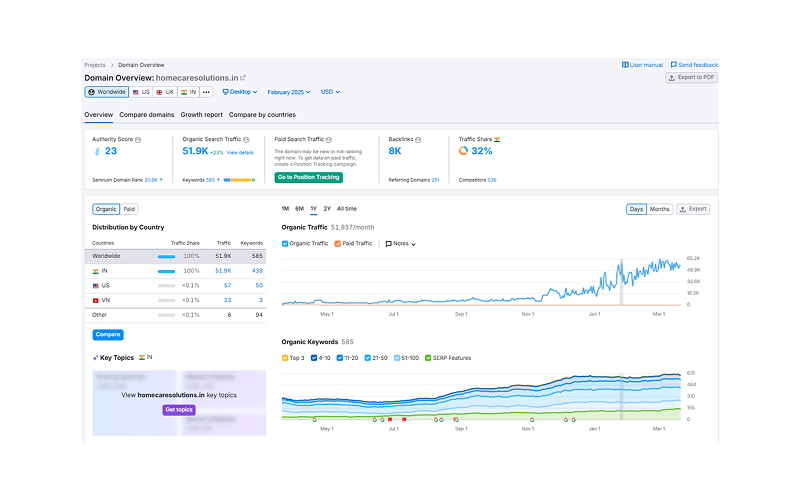The image size is (800, 500).
Task: Open the USD currency dropdown
Action: (x=330, y=92)
